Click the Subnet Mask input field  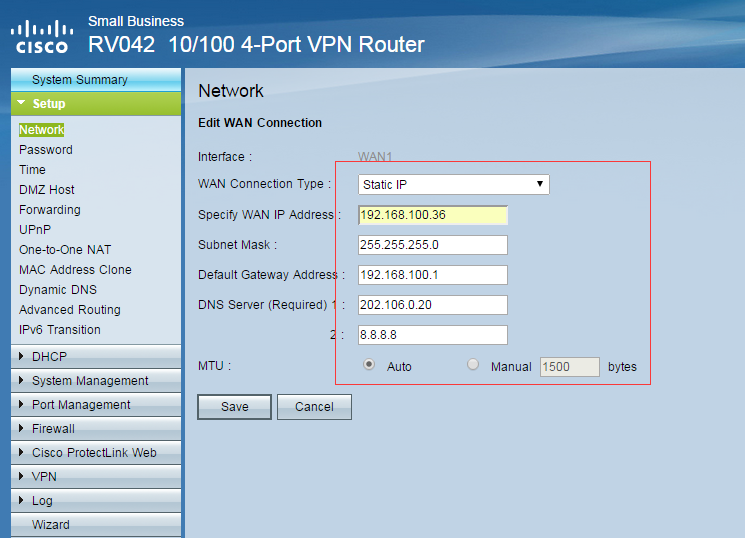coord(432,245)
